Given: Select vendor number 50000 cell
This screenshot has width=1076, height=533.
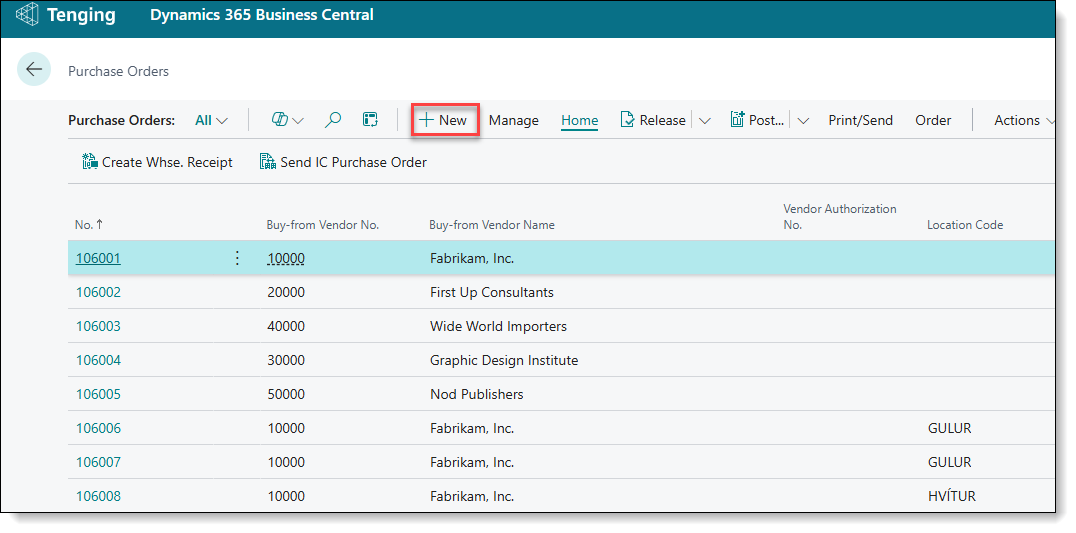Looking at the screenshot, I should point(286,394).
